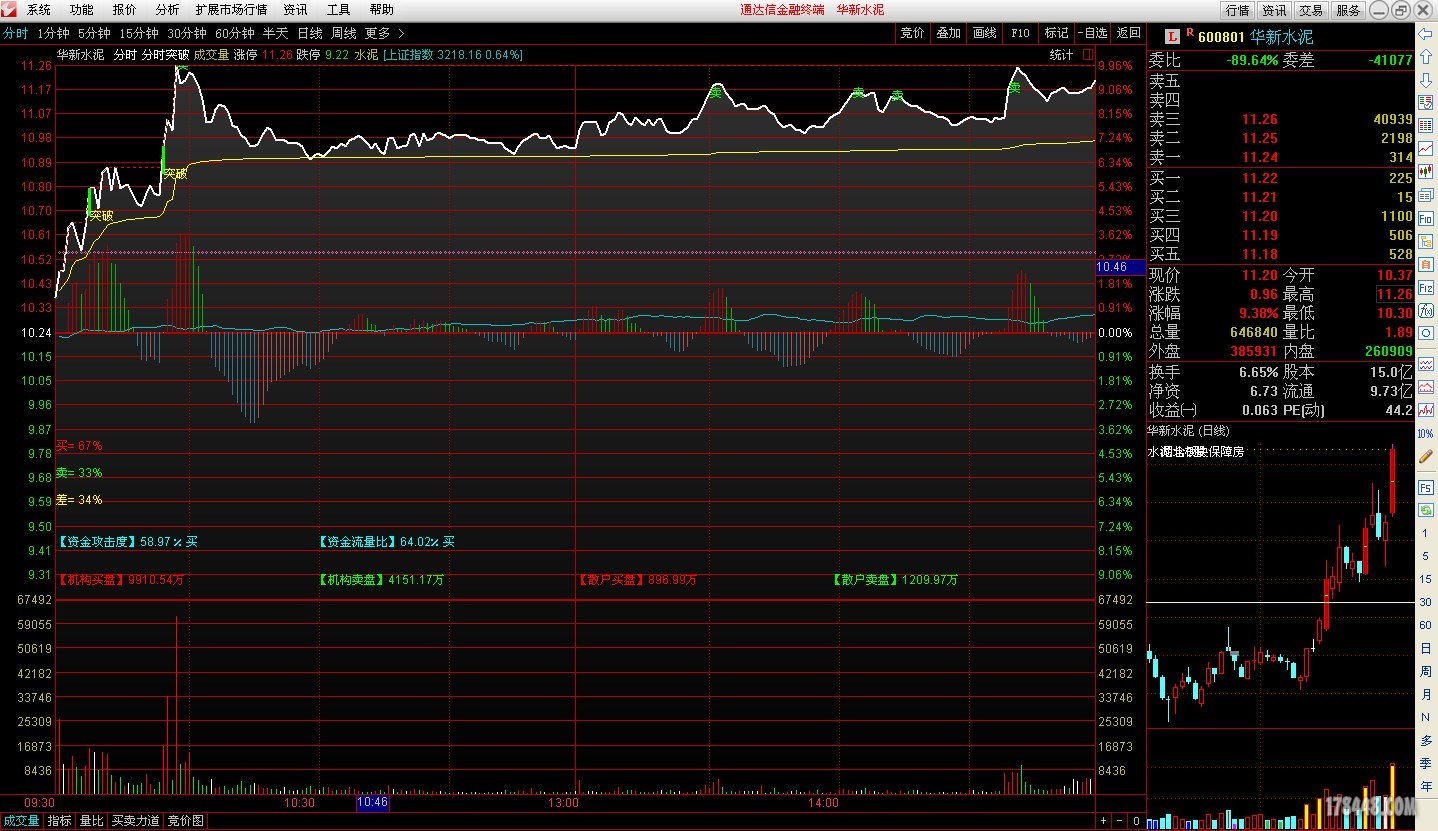Click the 竞价 toolbar button
The width and height of the screenshot is (1438, 831).
tap(912, 33)
